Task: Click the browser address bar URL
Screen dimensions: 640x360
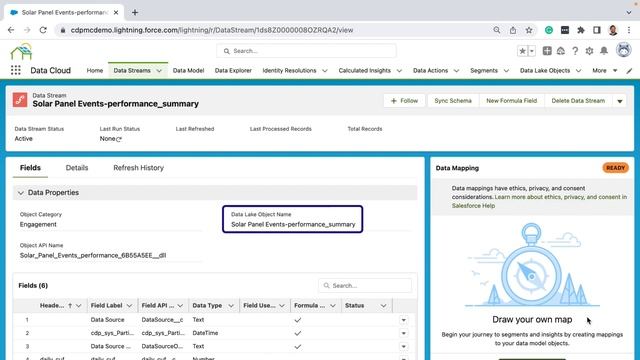Action: tap(212, 30)
